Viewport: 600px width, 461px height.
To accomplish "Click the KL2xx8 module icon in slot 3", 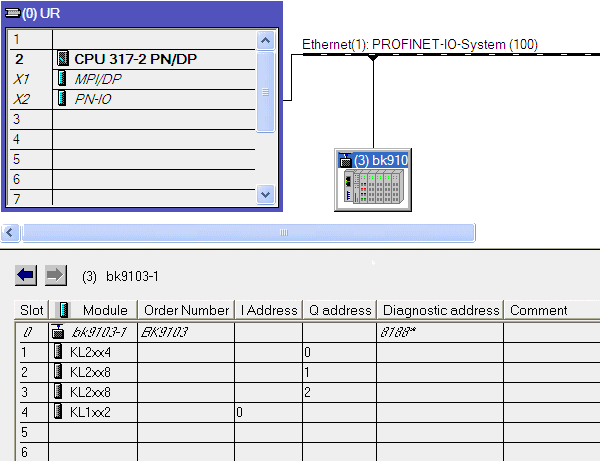I will tap(58, 391).
